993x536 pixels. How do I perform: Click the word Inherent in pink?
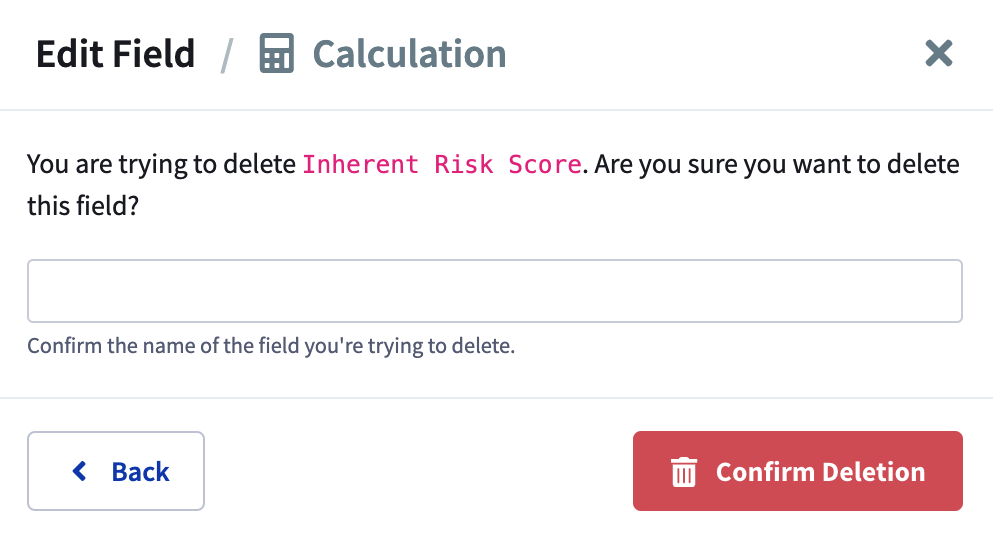360,165
